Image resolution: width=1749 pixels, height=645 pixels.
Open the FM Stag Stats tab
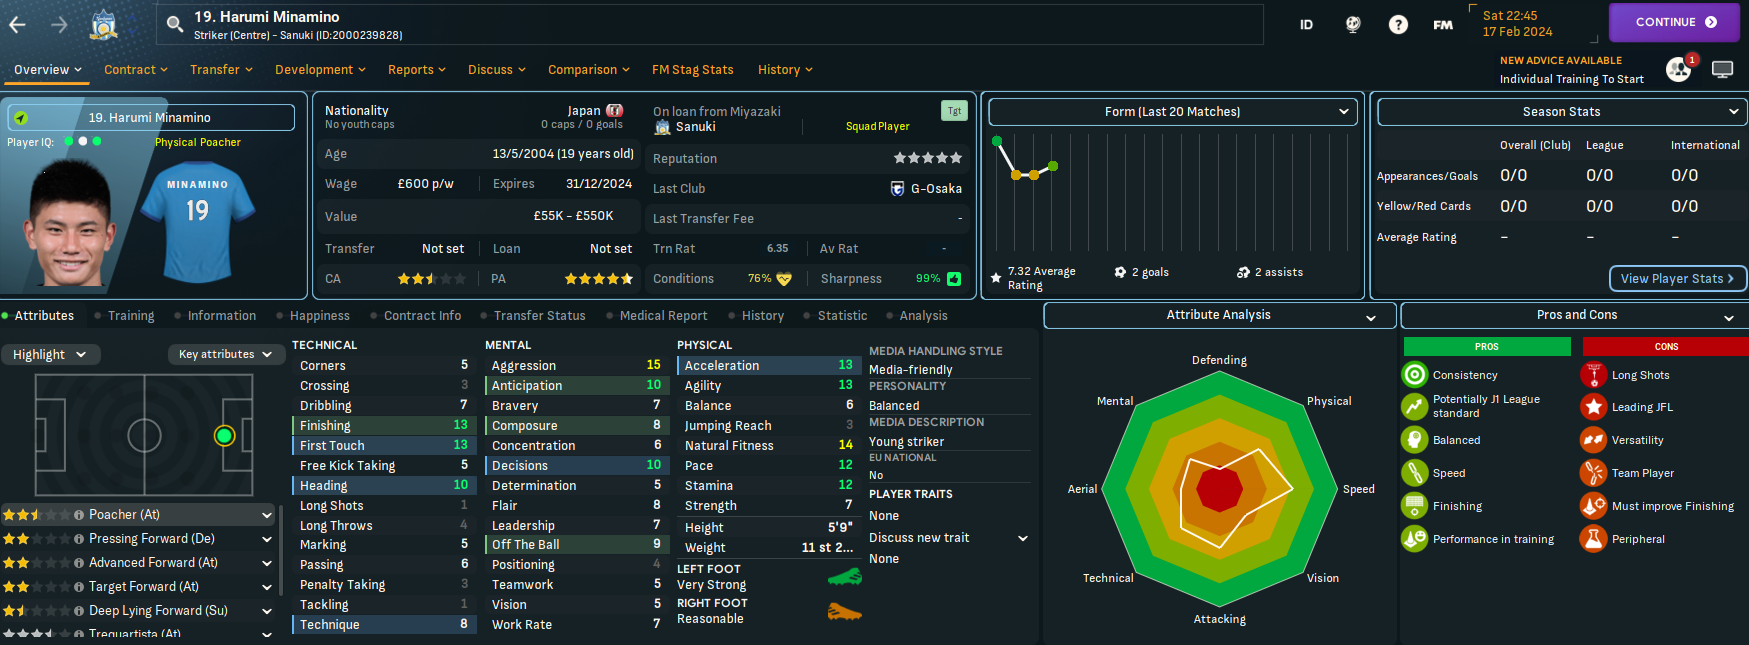tap(692, 70)
